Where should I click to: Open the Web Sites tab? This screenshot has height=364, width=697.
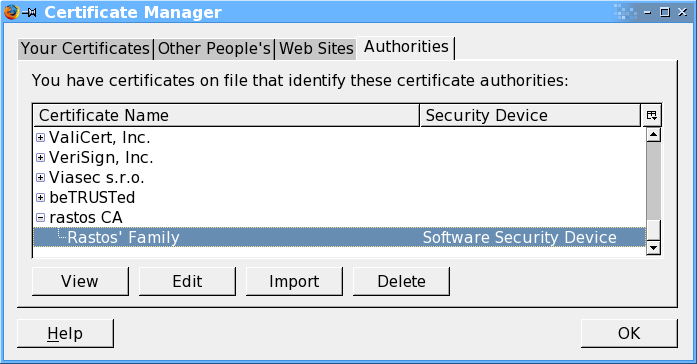[316, 48]
